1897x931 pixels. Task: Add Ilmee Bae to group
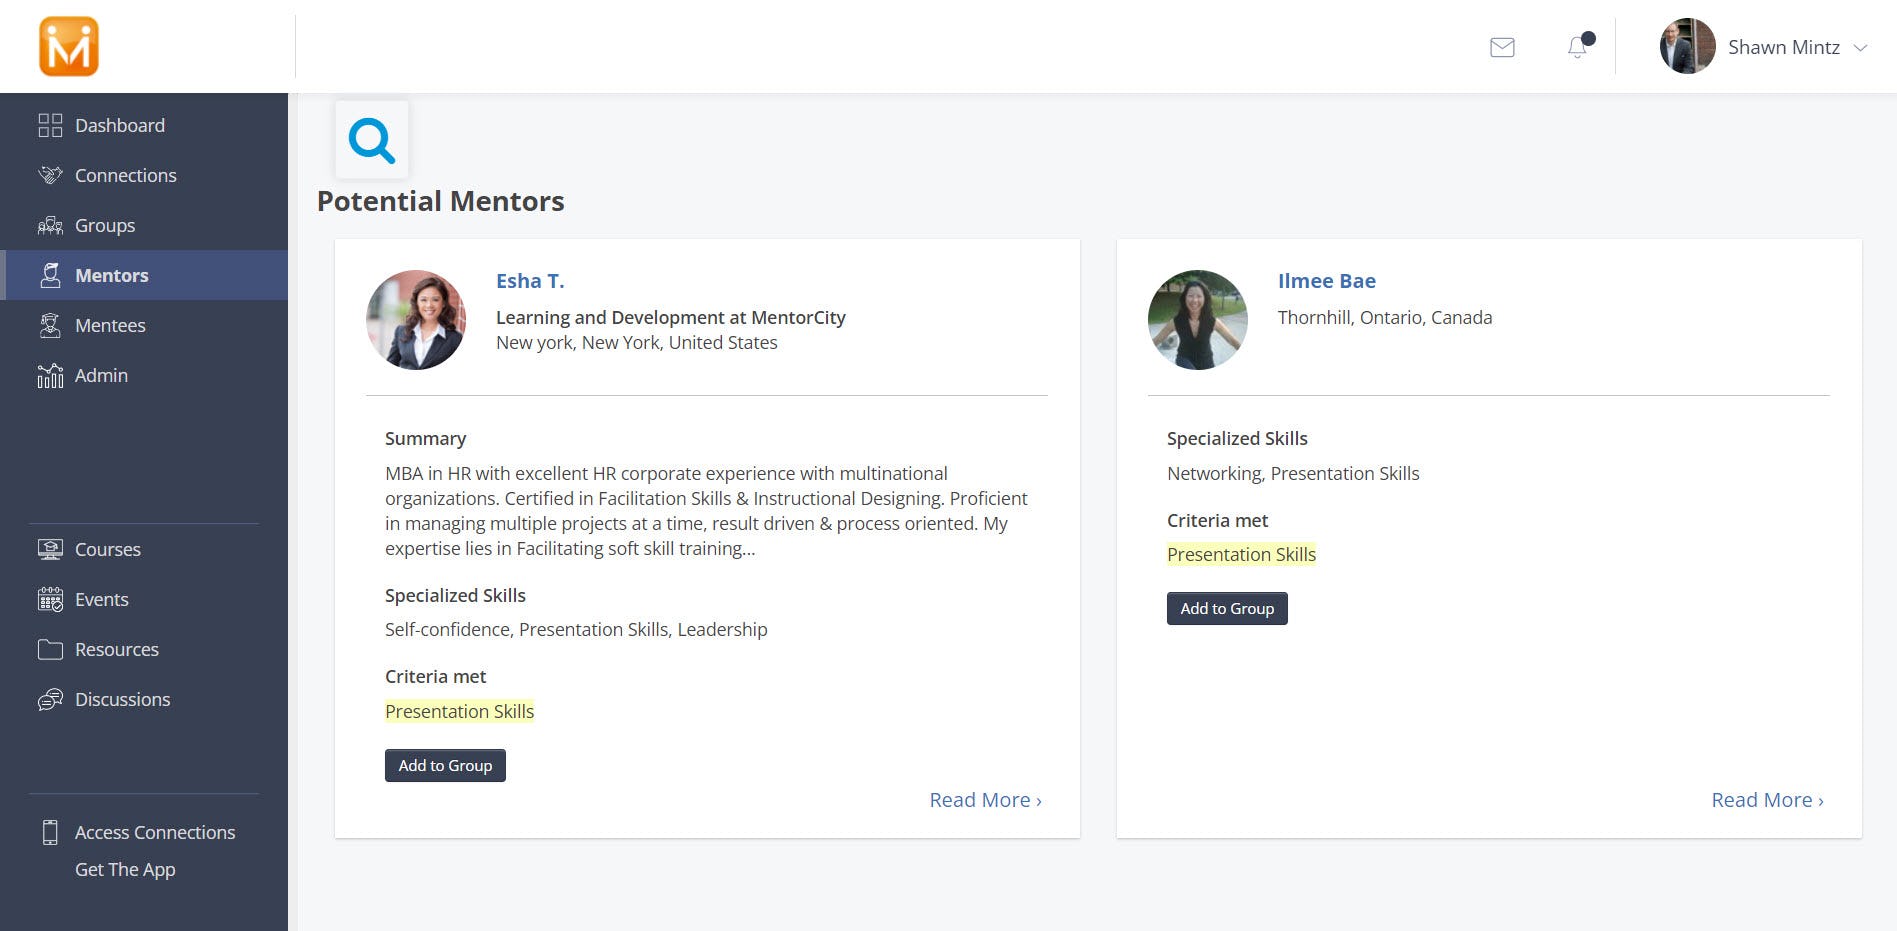coord(1227,608)
